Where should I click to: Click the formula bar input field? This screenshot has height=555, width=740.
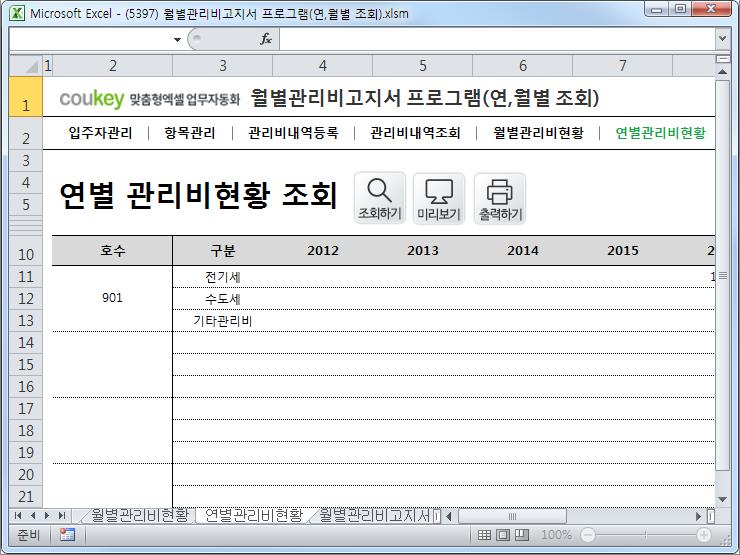pos(497,39)
